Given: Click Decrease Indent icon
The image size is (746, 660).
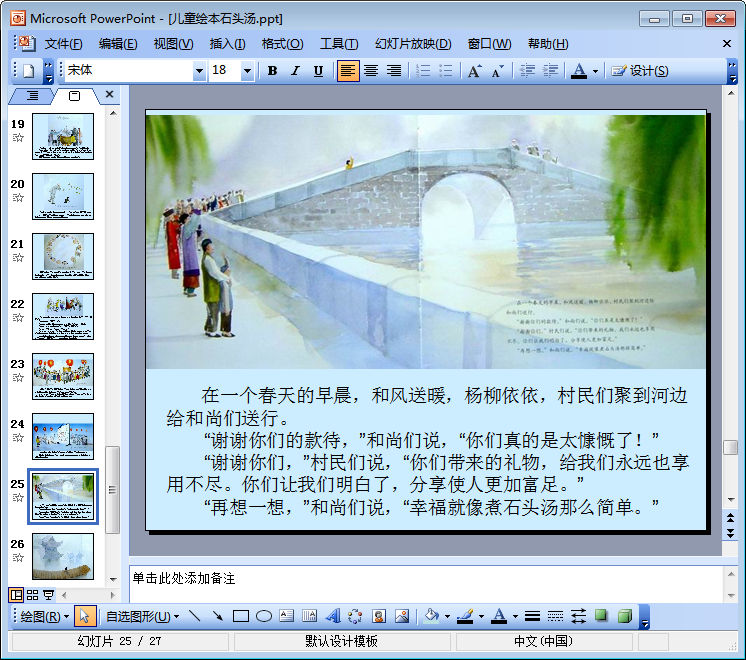Looking at the screenshot, I should click(527, 71).
